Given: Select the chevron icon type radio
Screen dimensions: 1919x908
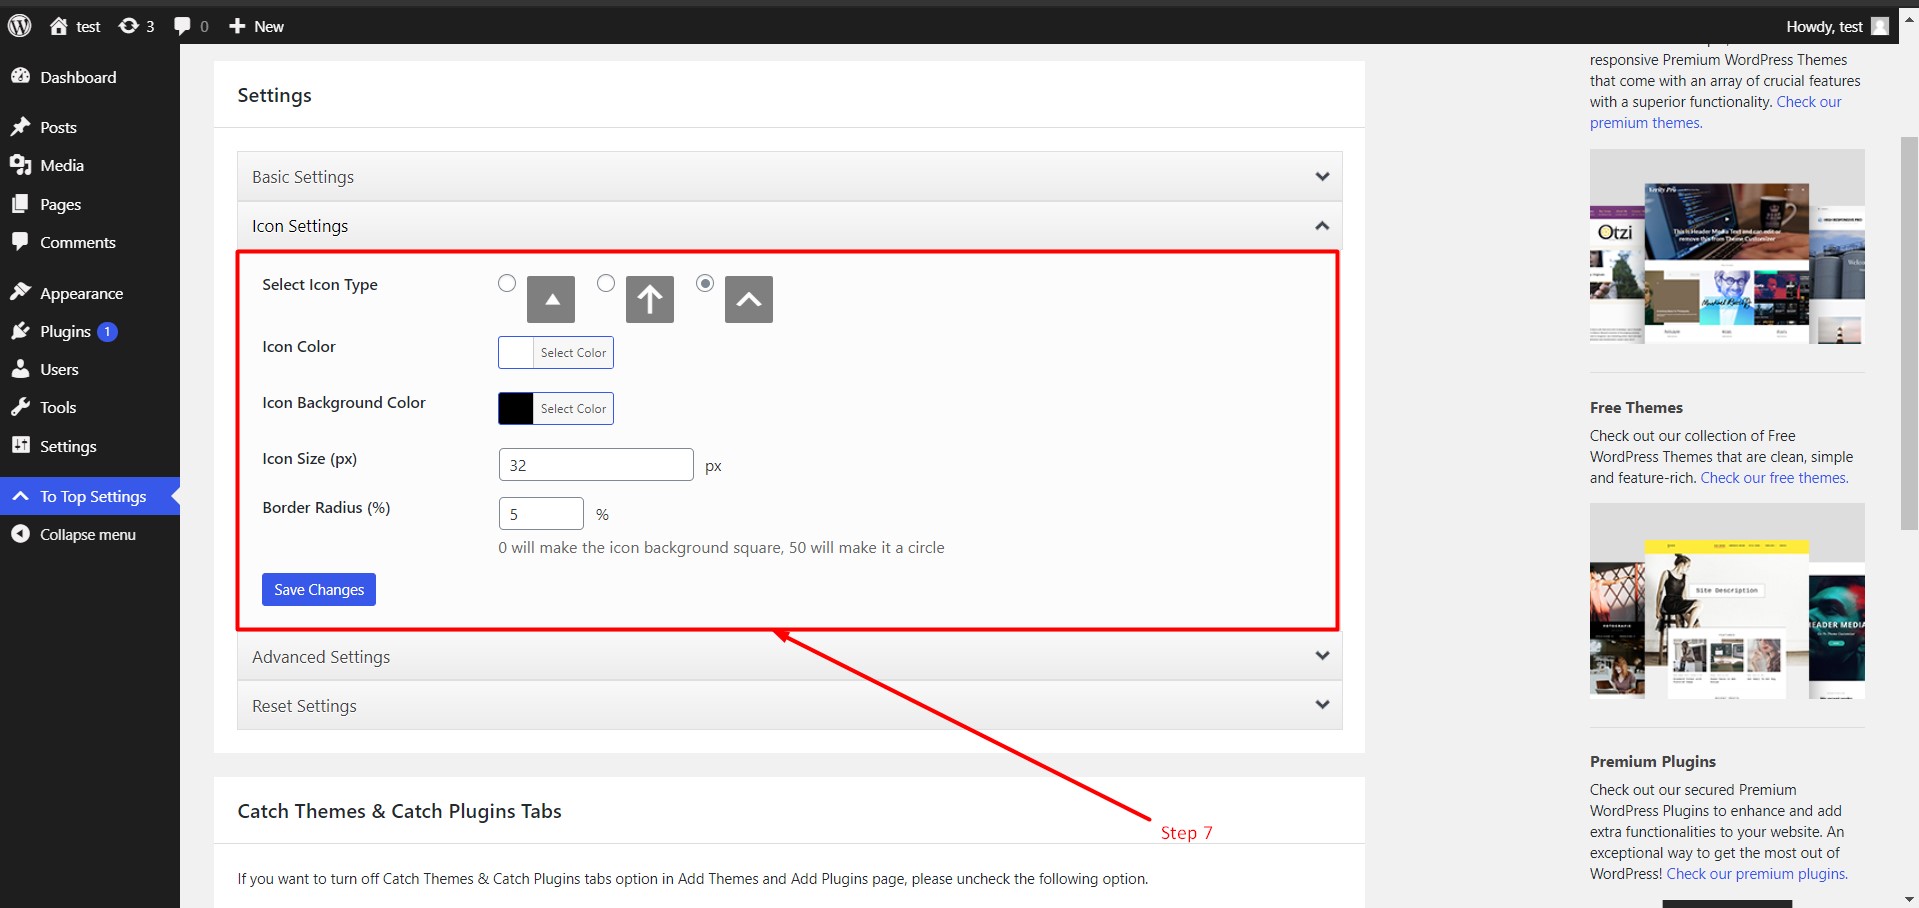Looking at the screenshot, I should (705, 284).
